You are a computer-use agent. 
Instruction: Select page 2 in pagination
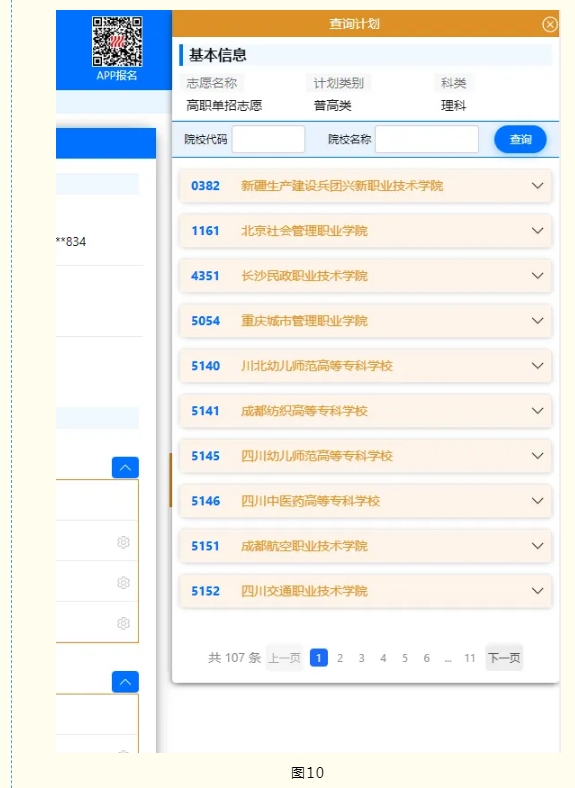[340, 658]
